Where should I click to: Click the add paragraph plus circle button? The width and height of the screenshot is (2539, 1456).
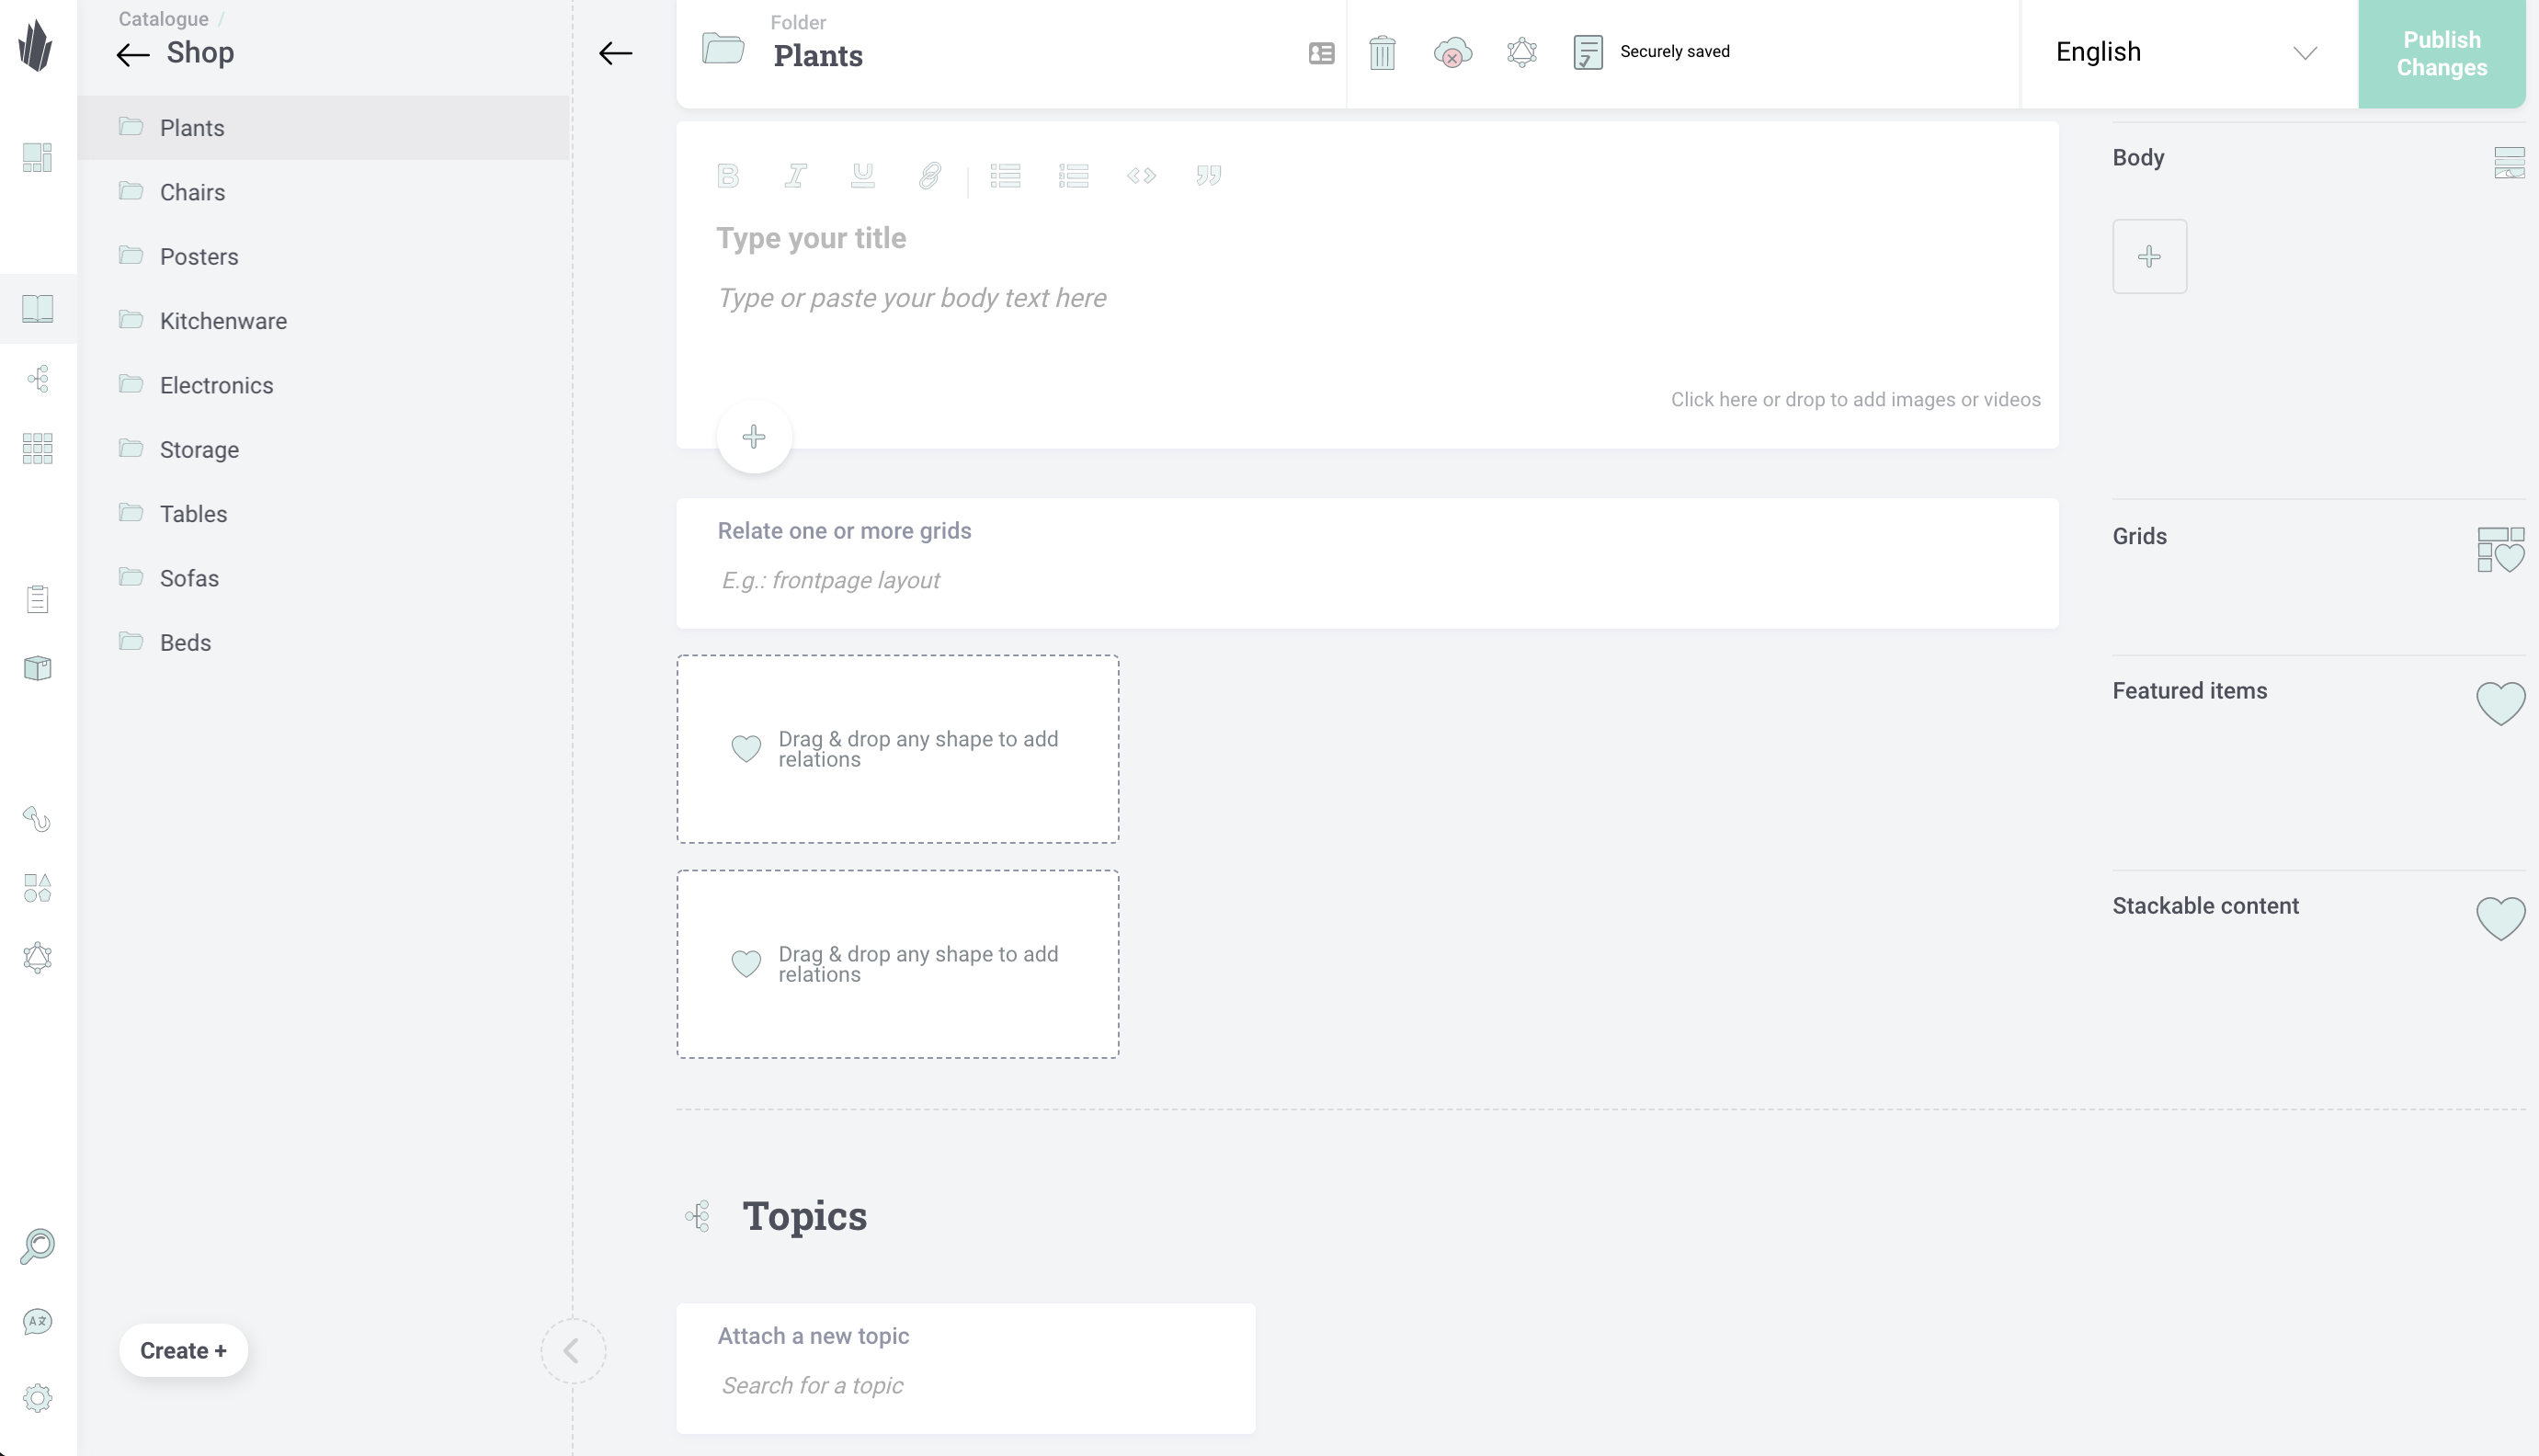coord(754,437)
